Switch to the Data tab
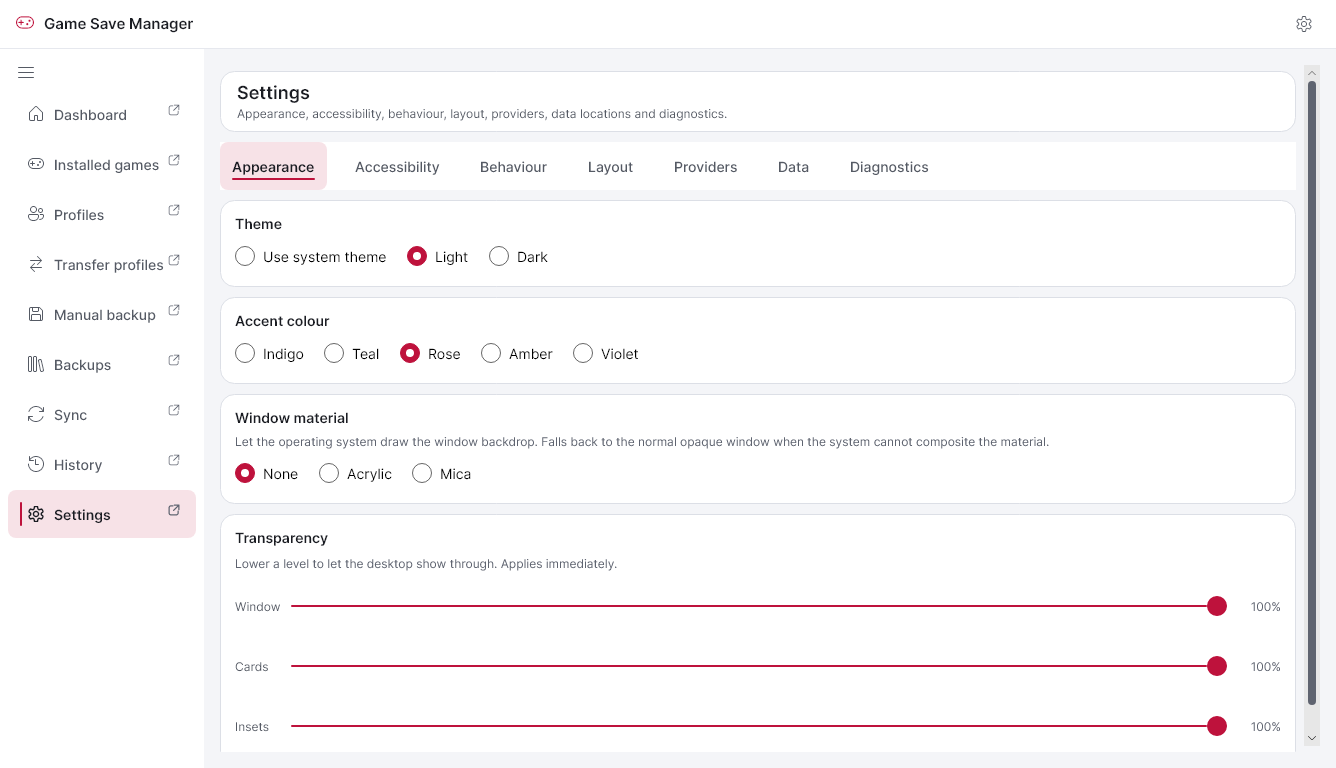 (793, 167)
